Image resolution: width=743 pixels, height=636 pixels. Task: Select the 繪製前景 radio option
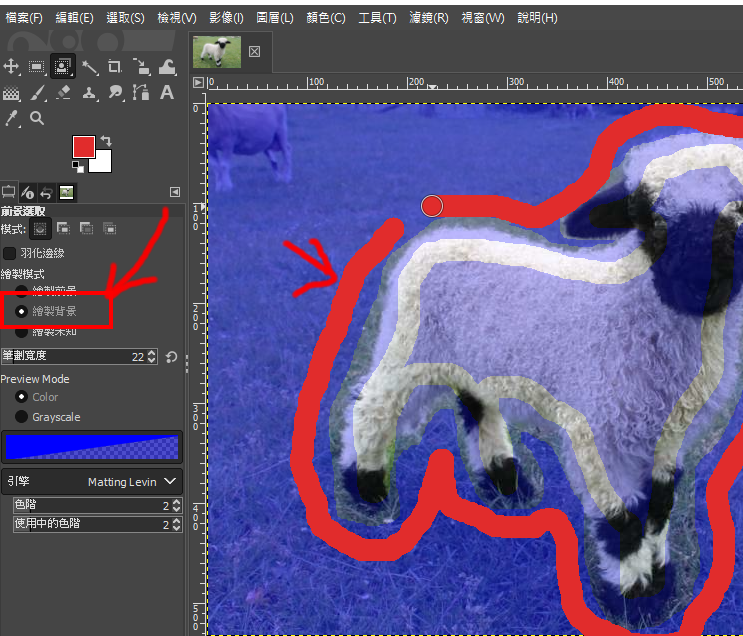coord(21,290)
